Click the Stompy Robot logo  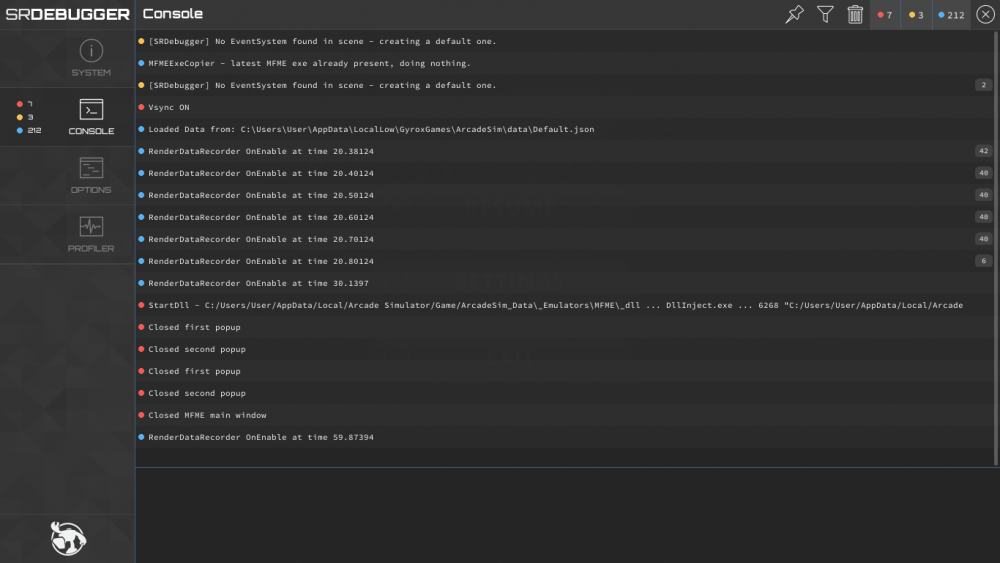[68, 538]
